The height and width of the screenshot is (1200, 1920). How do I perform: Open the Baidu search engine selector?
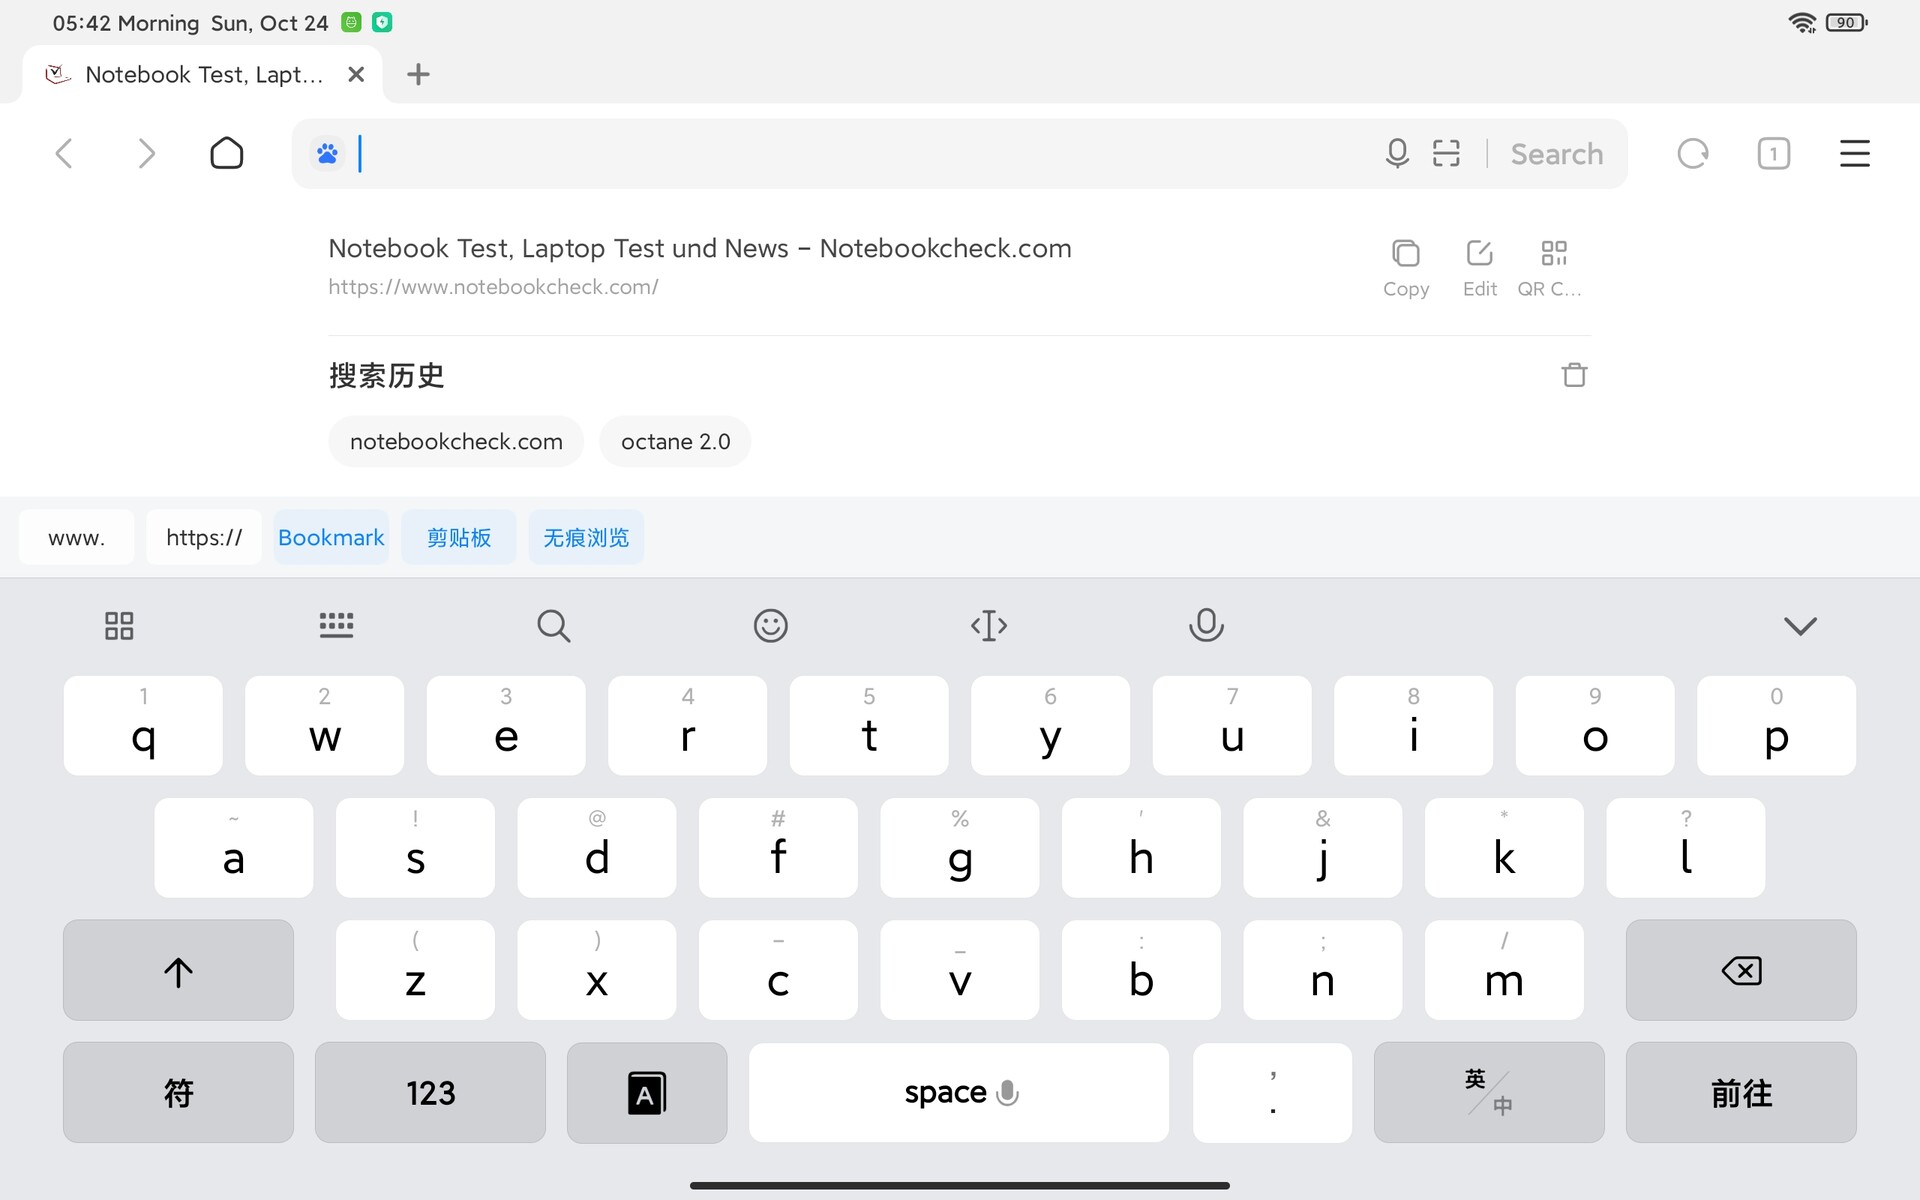tap(327, 153)
